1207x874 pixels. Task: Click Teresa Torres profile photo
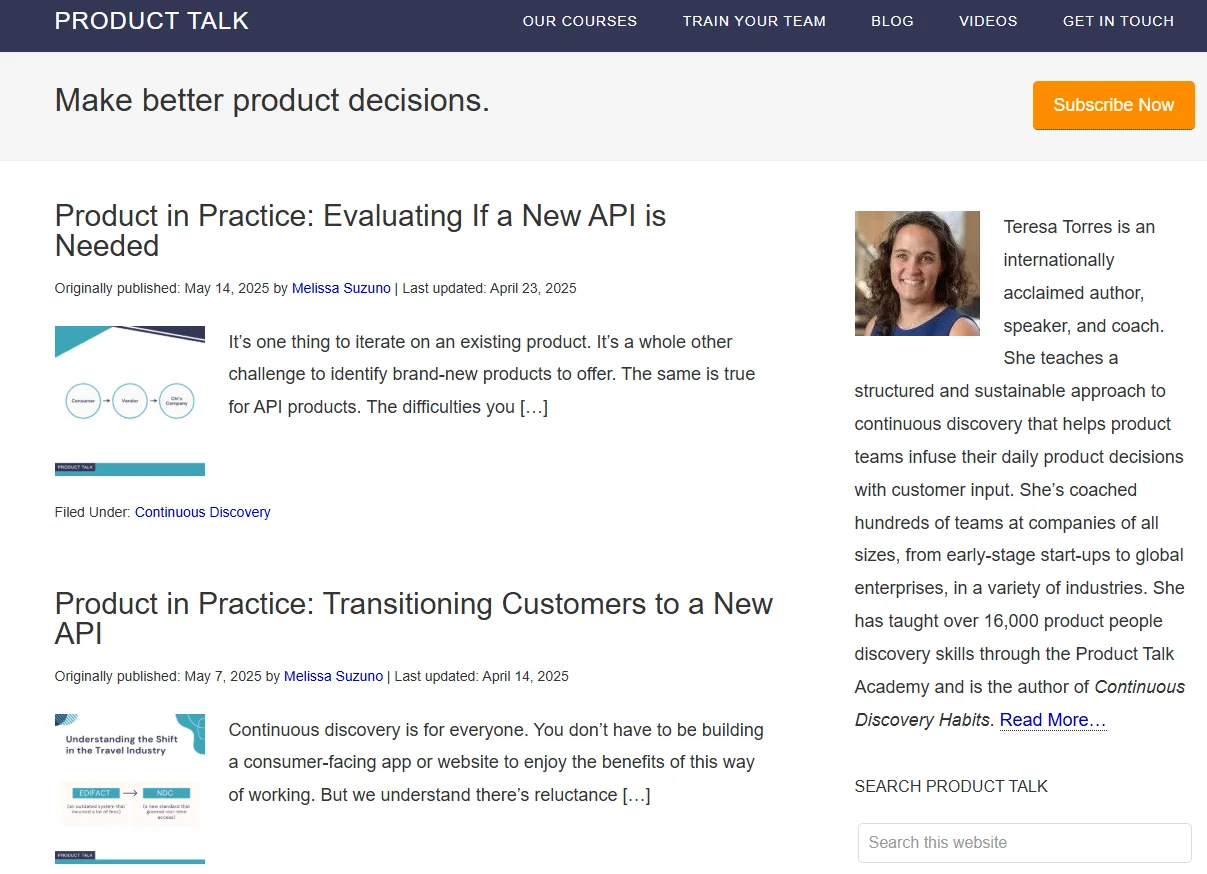pyautogui.click(x=917, y=273)
